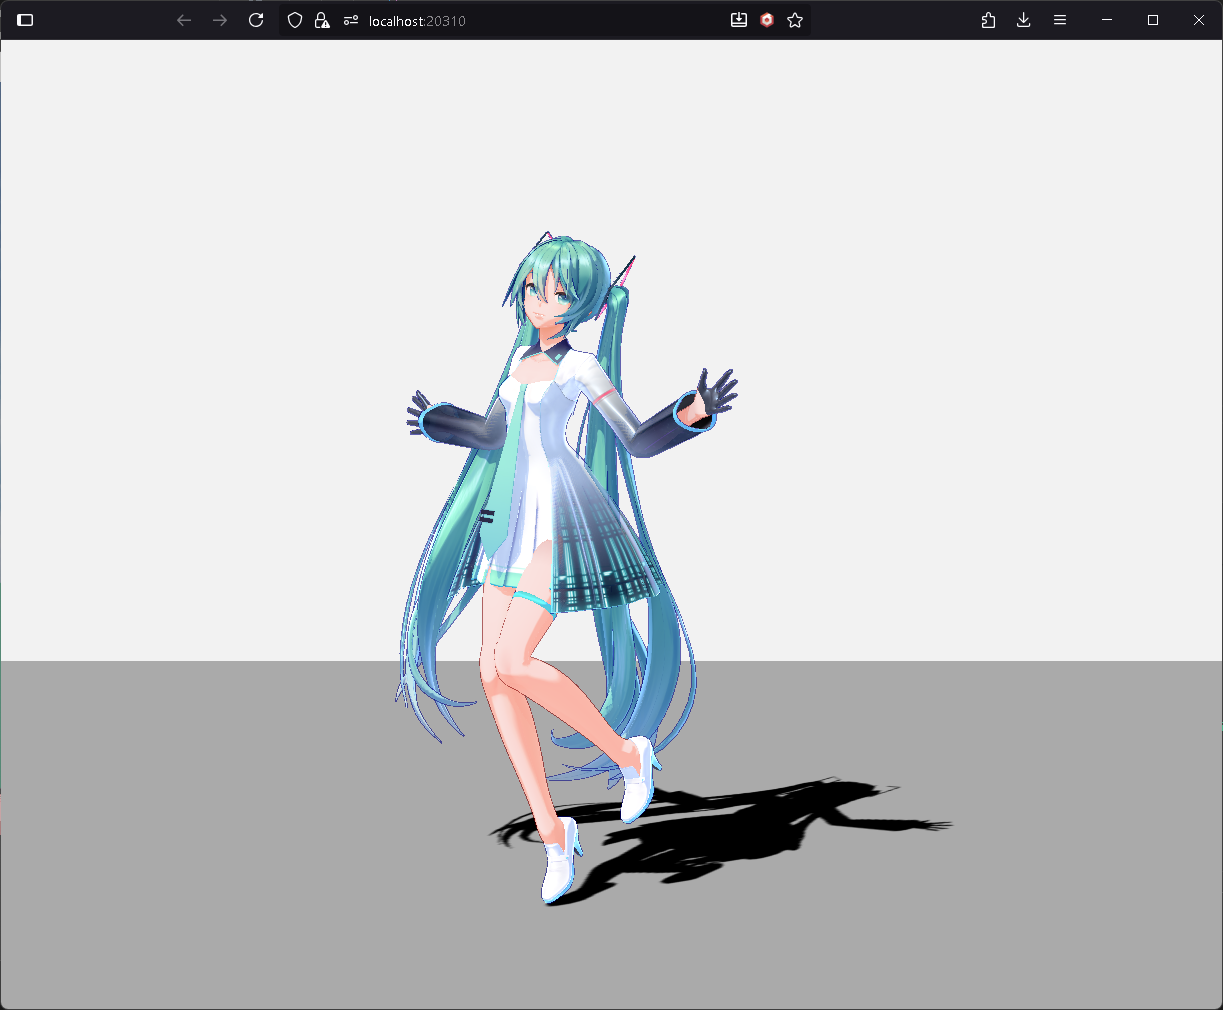Image resolution: width=1223 pixels, height=1010 pixels.
Task: Go back to the previous page
Action: tap(184, 20)
